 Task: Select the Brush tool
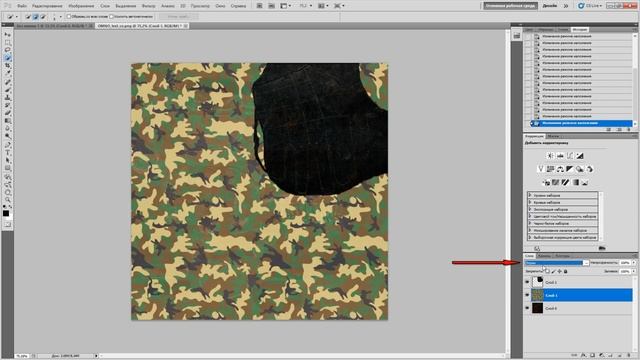pyautogui.click(x=7, y=90)
